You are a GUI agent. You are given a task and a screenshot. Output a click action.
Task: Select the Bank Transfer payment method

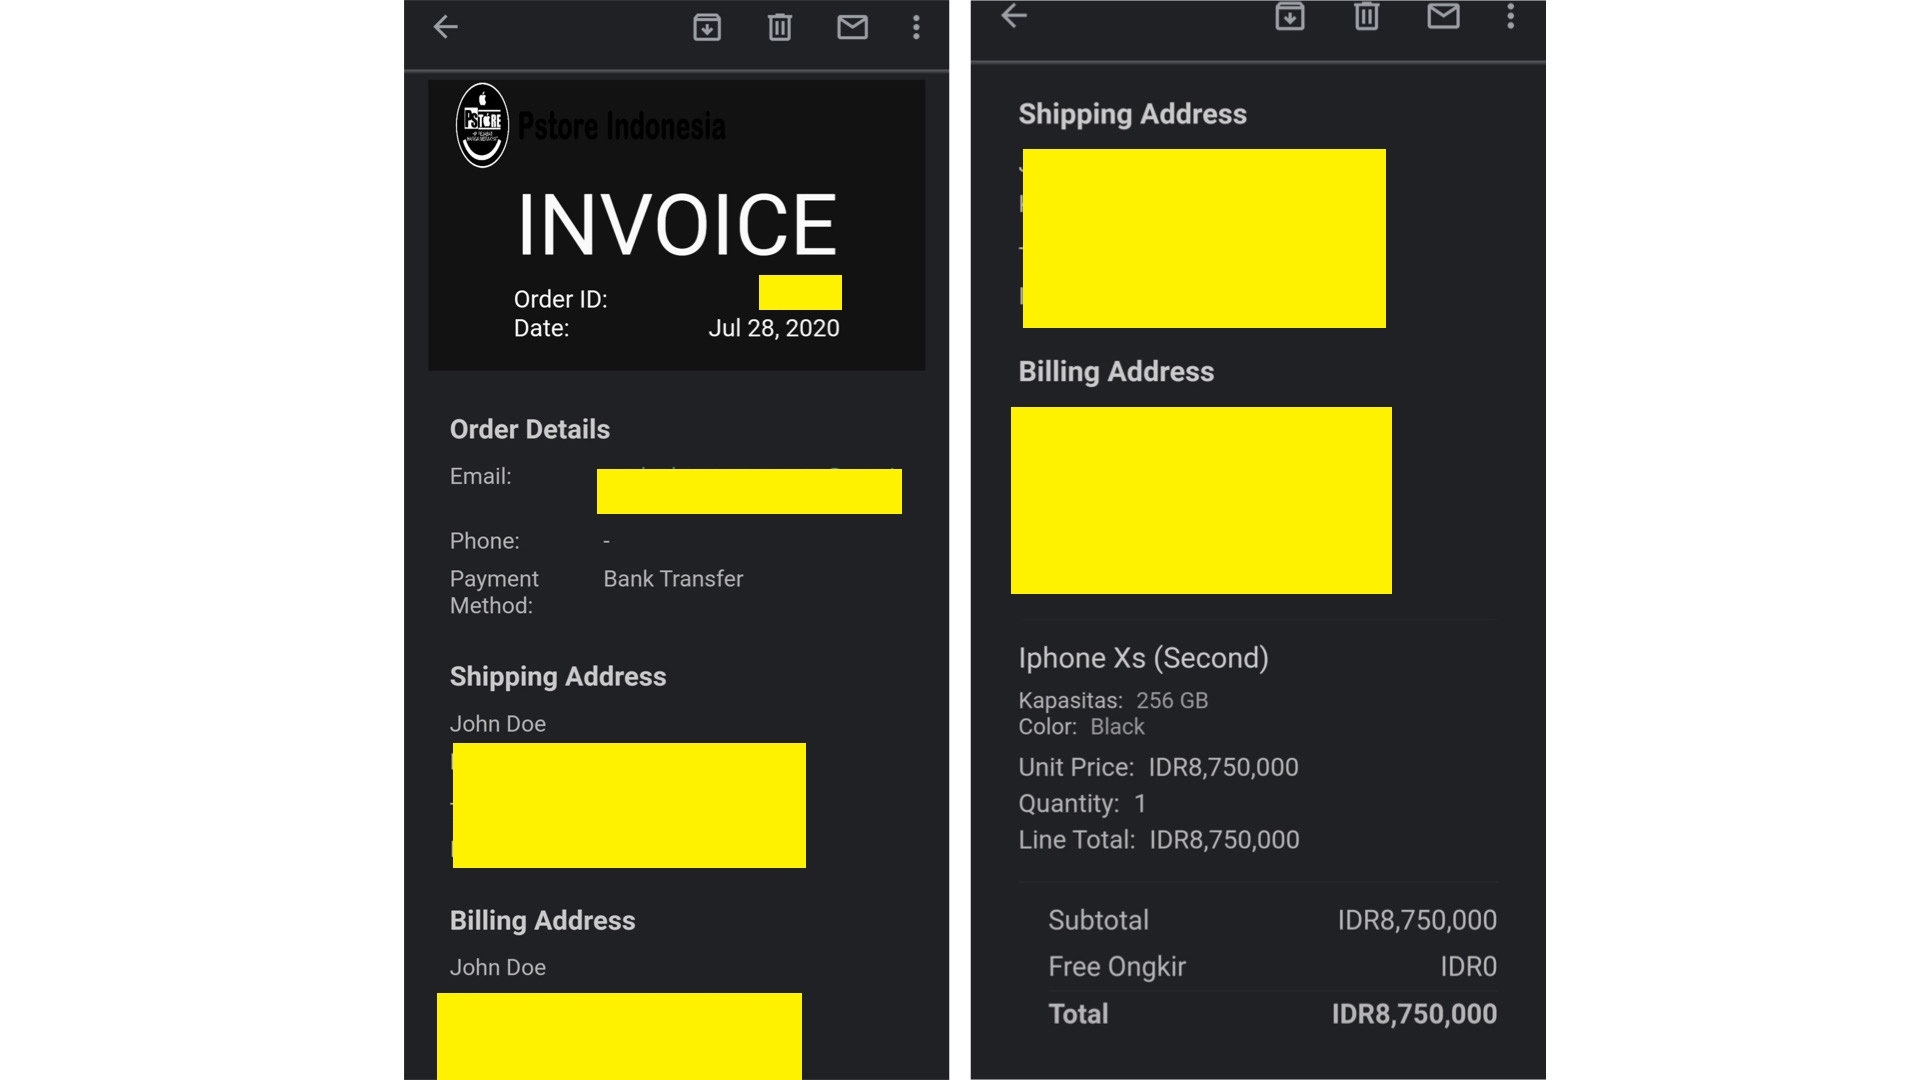[x=673, y=579]
